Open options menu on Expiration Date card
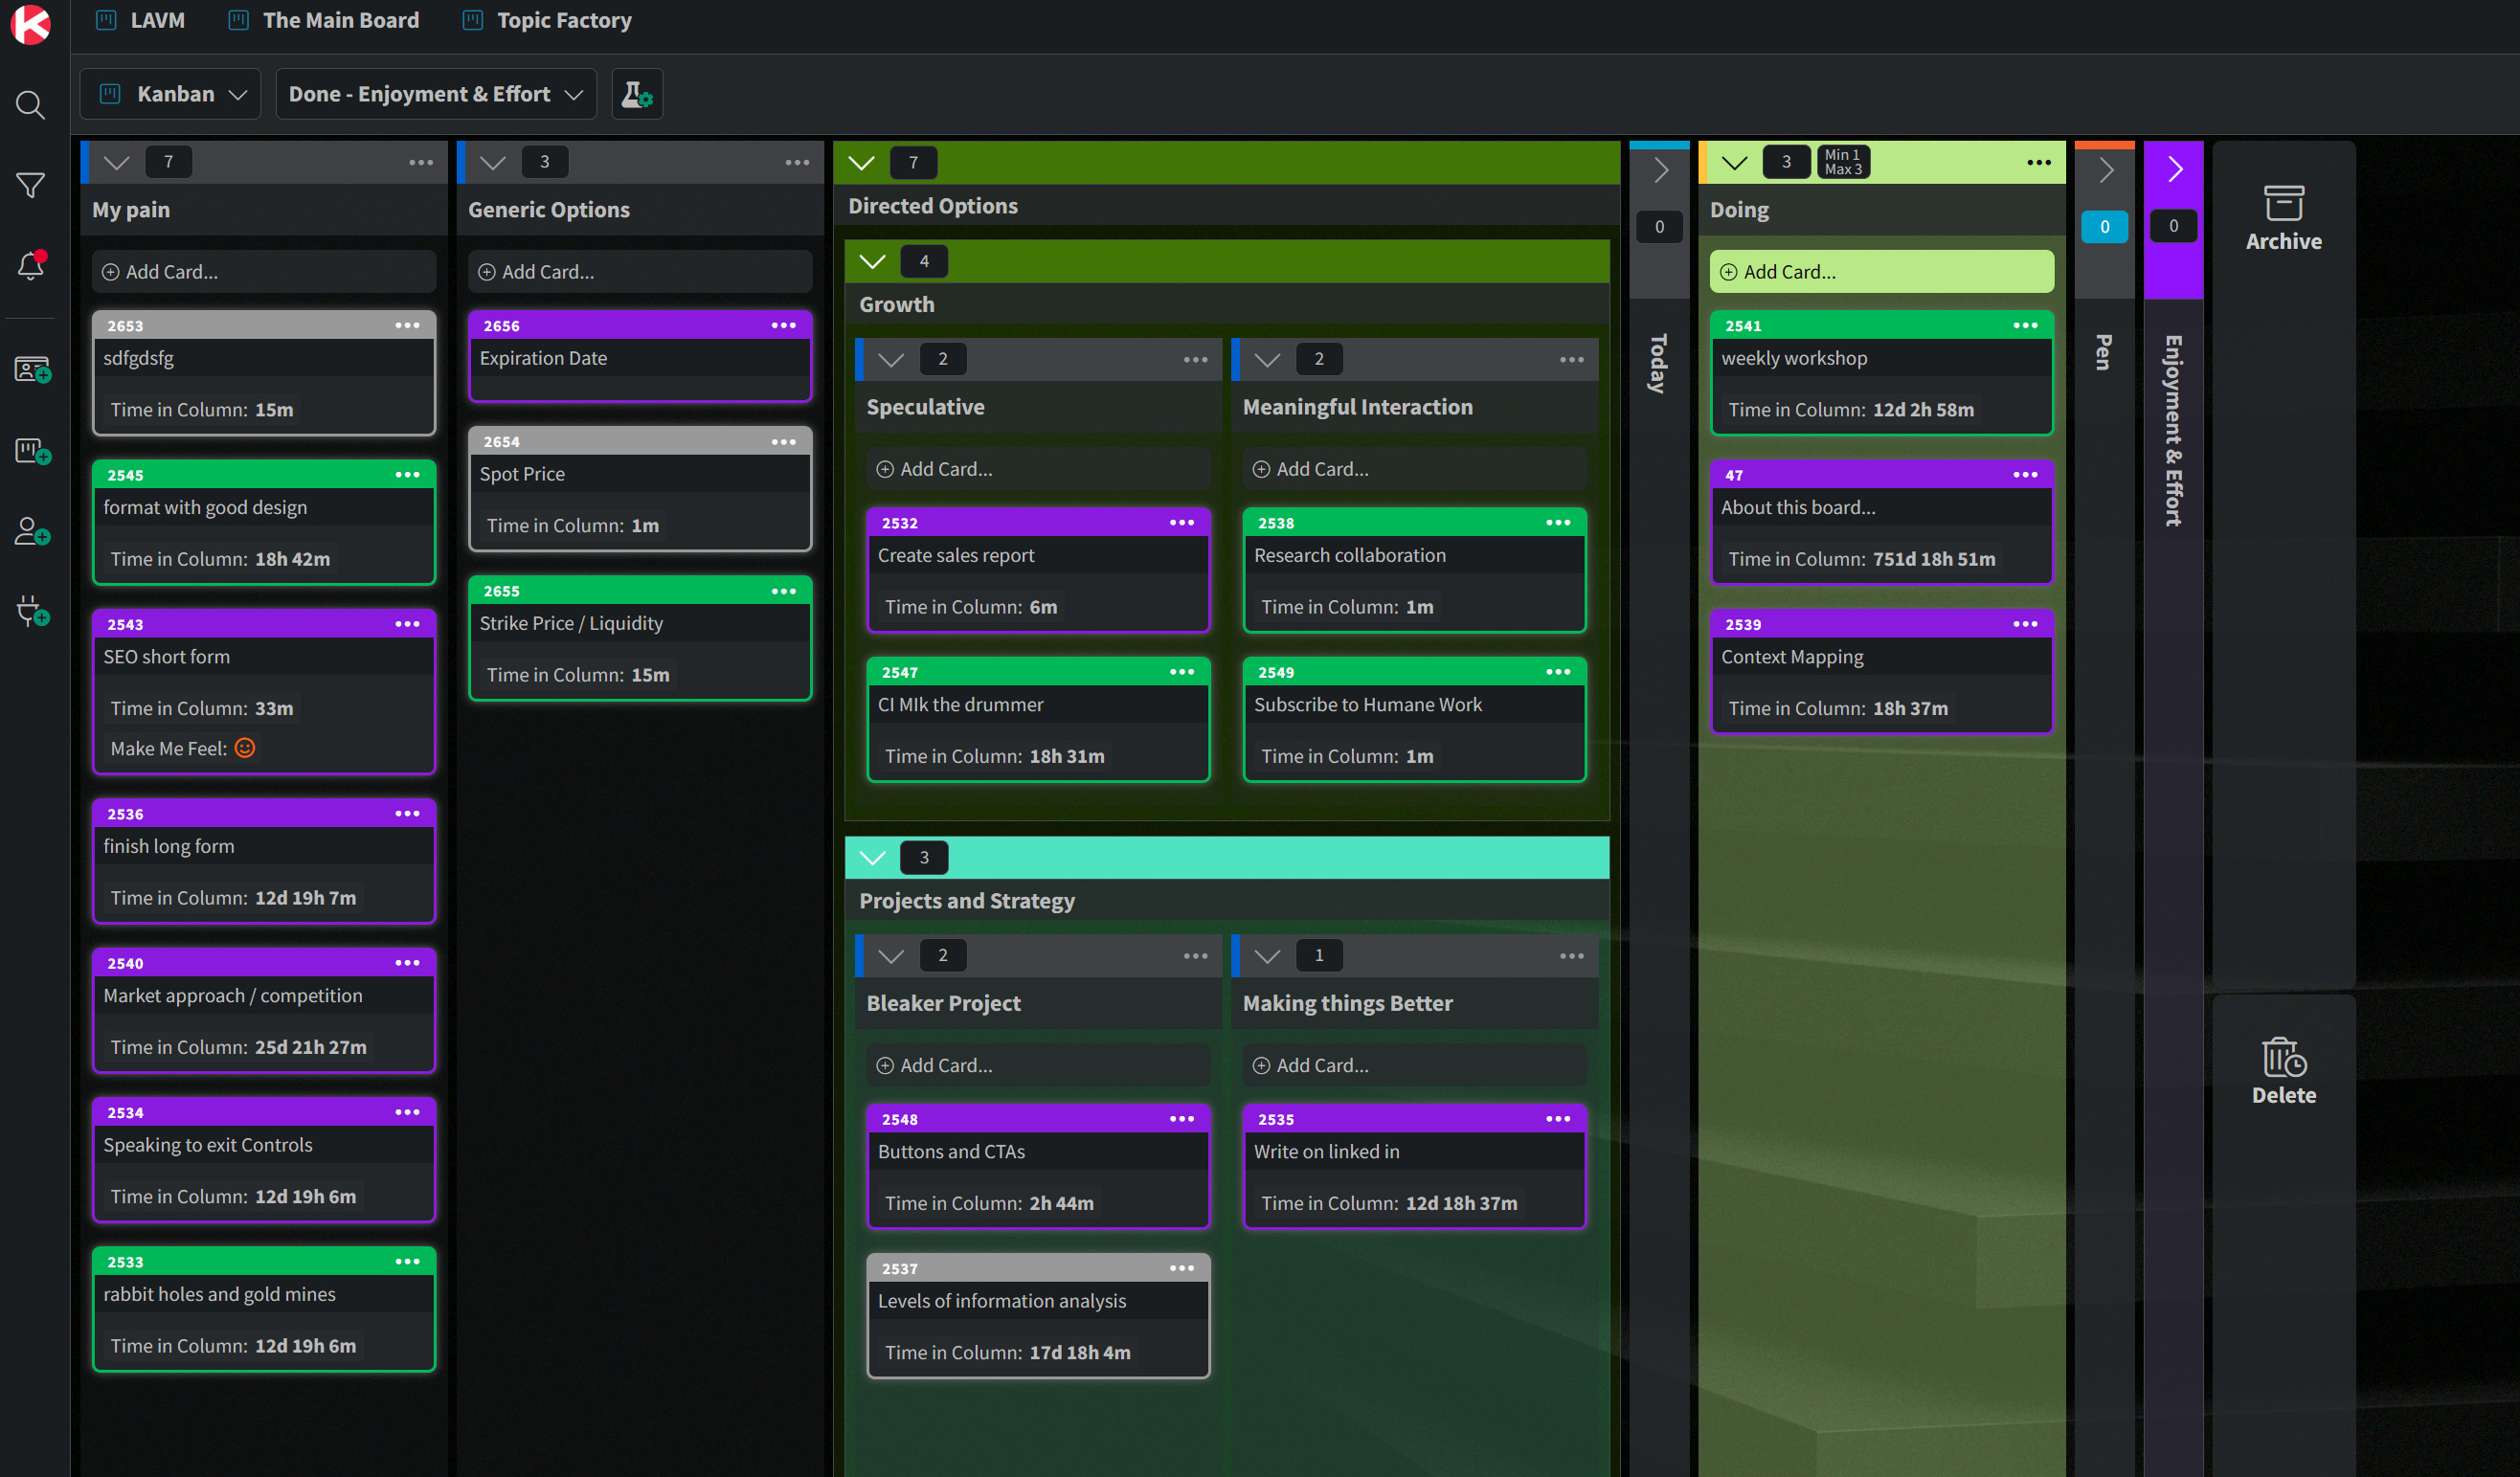 tap(783, 325)
